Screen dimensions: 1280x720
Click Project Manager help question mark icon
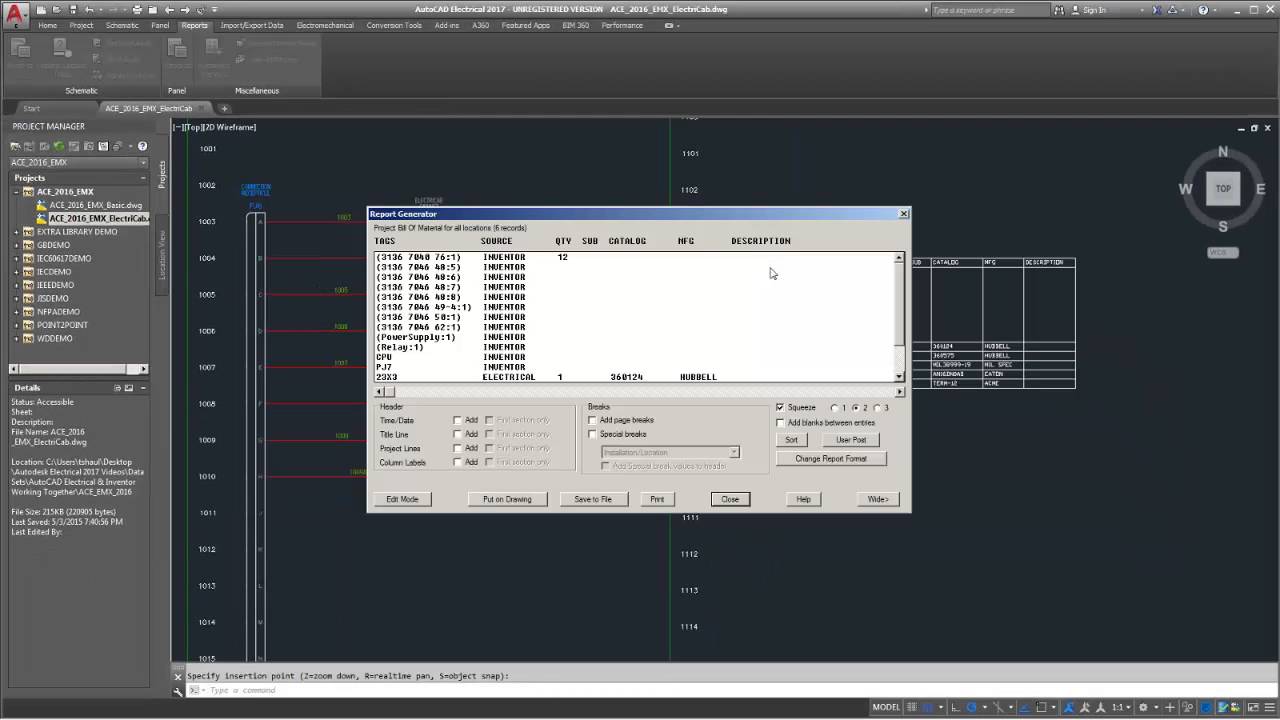point(143,147)
